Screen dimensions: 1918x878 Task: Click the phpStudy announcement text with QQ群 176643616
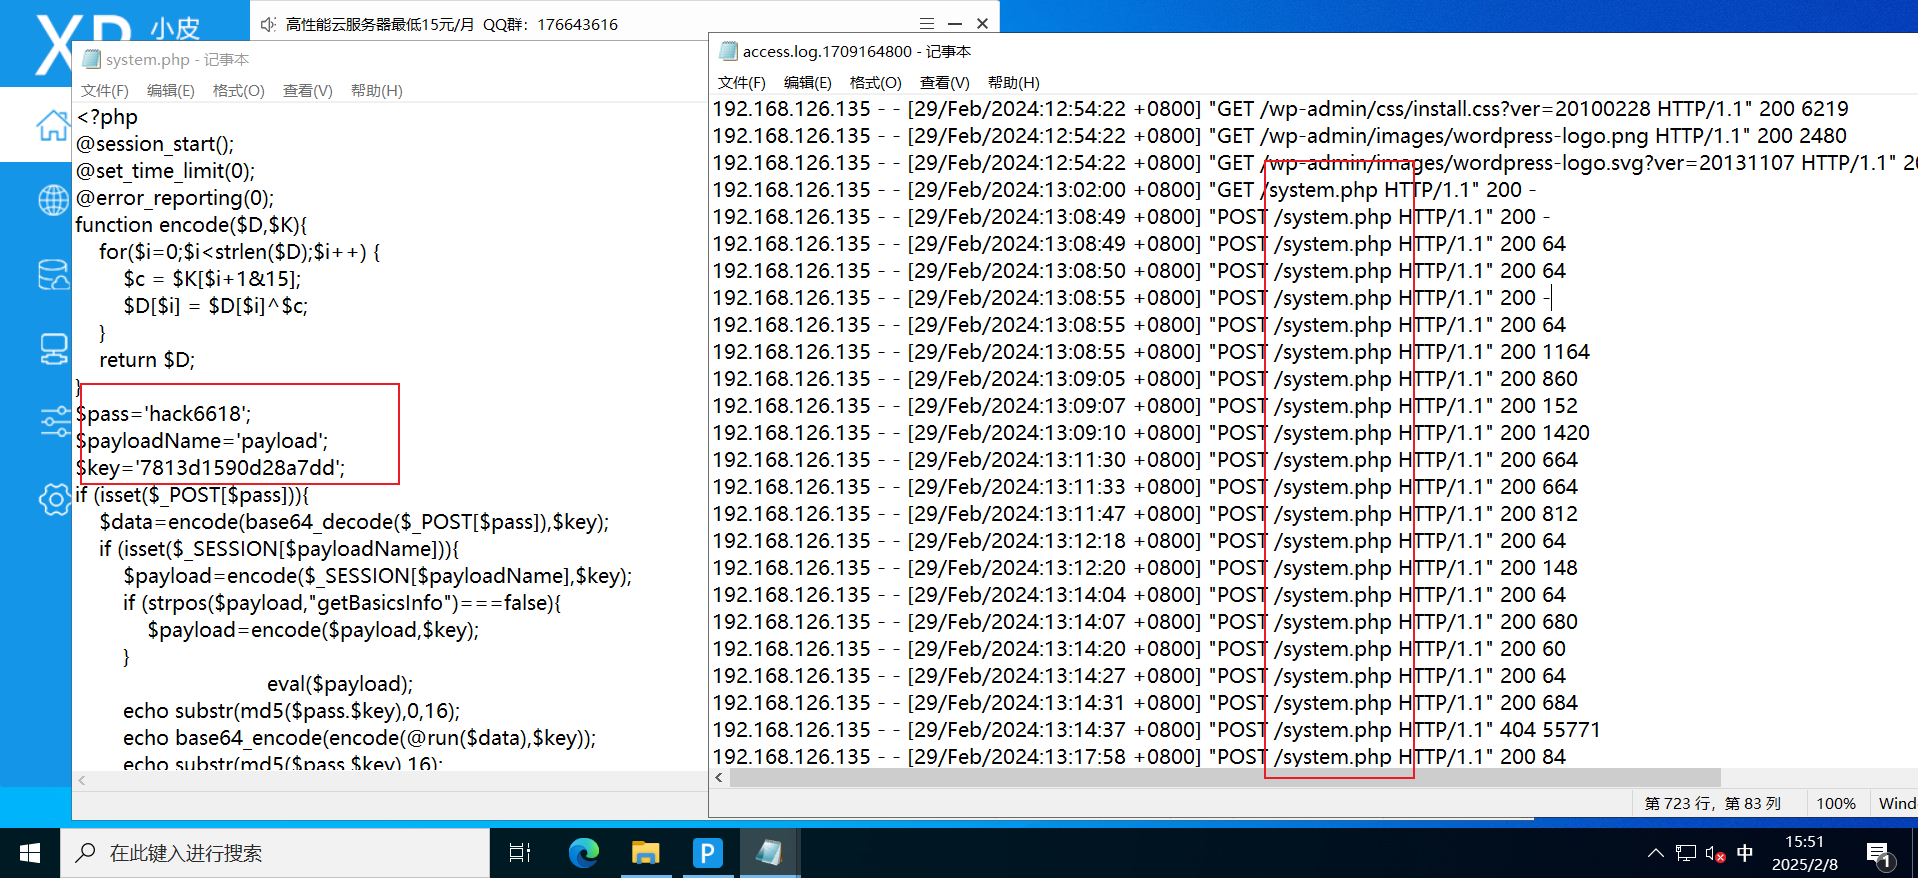coord(451,24)
